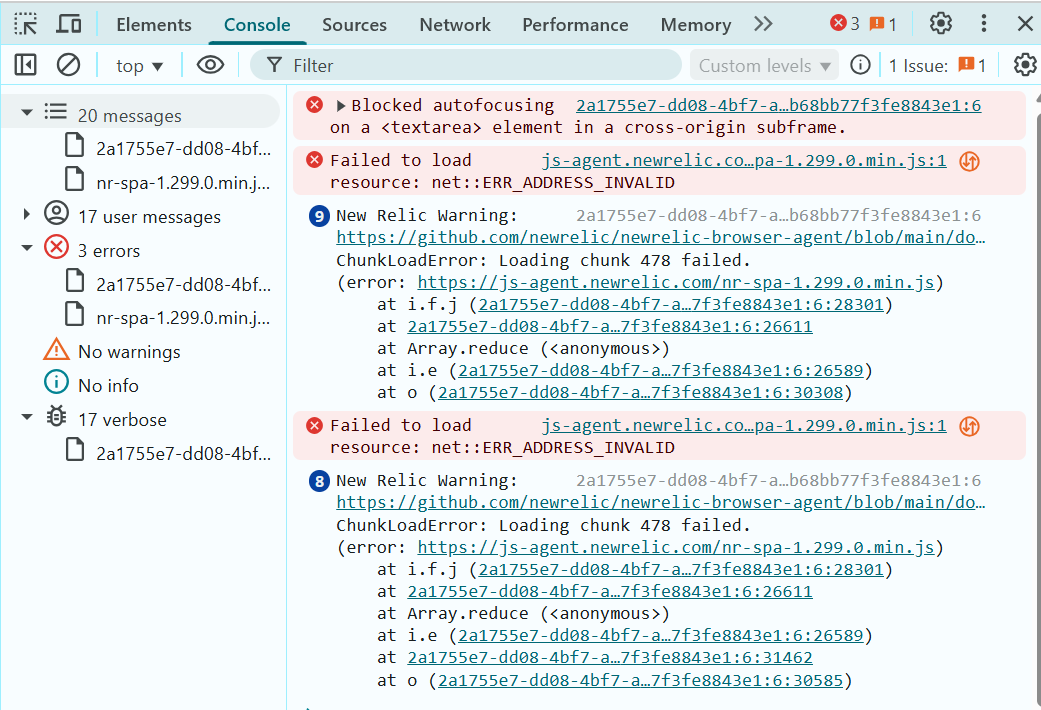Click the red error count badge

coord(844,24)
